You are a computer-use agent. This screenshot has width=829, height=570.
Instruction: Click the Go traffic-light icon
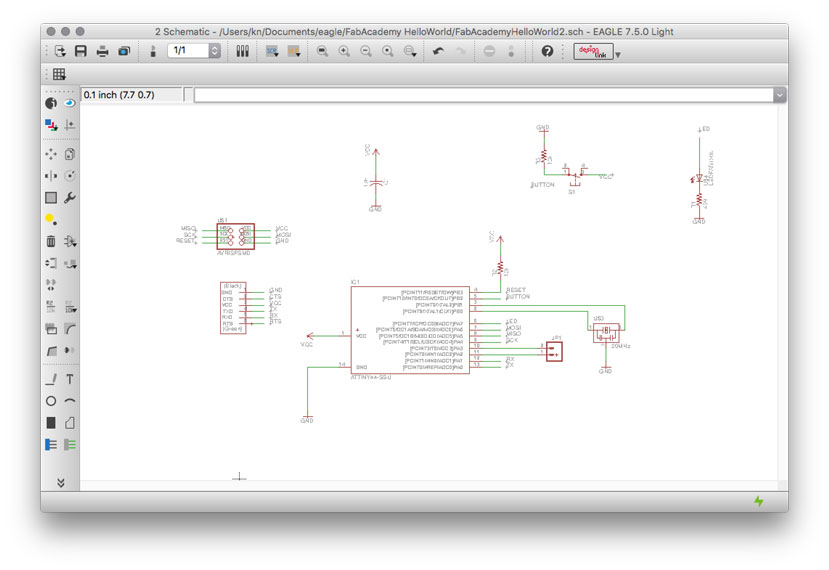coord(511,51)
